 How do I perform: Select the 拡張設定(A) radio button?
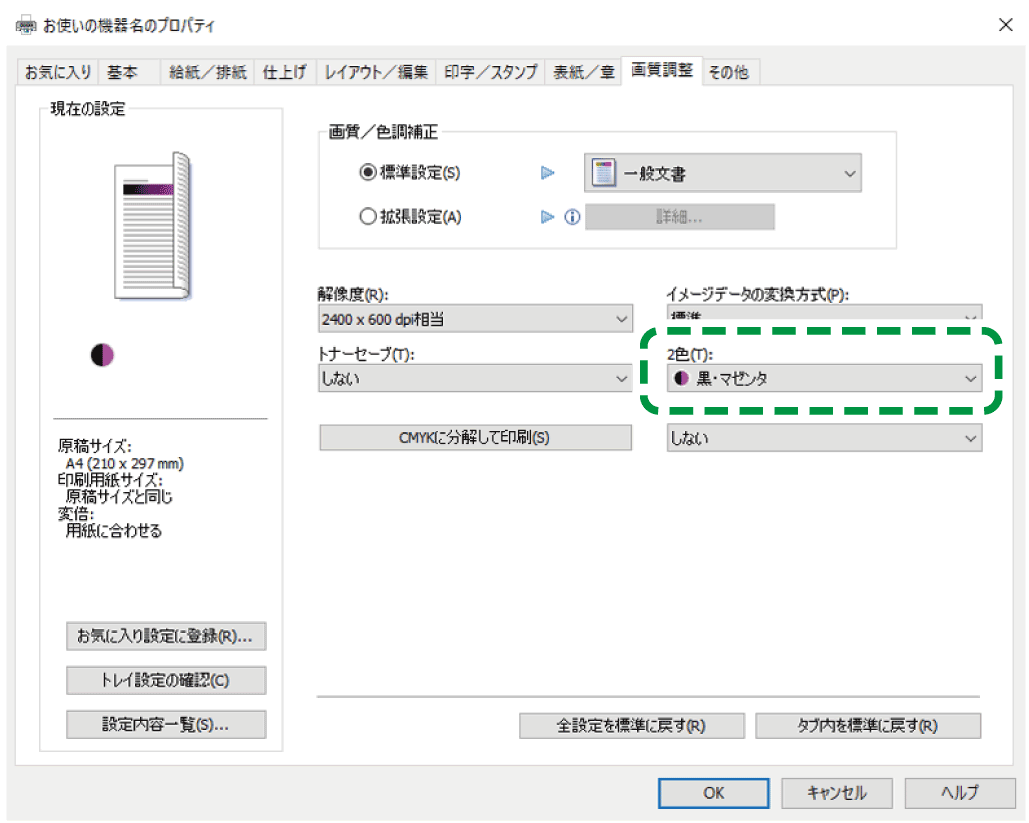(367, 217)
